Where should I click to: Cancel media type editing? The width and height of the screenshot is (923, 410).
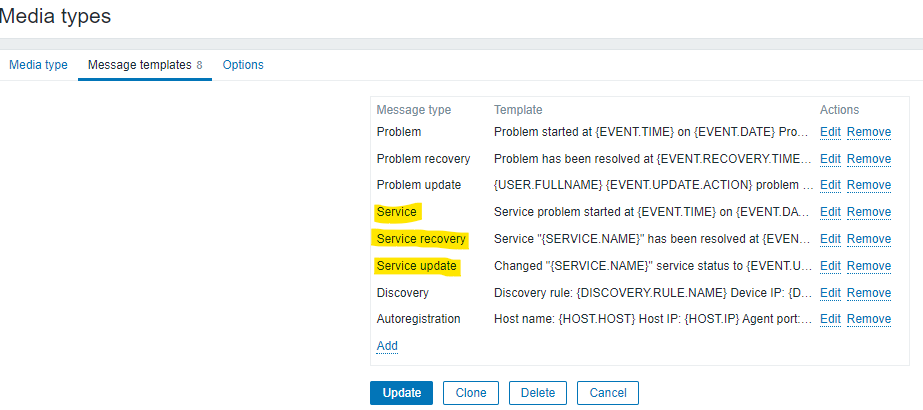(607, 393)
